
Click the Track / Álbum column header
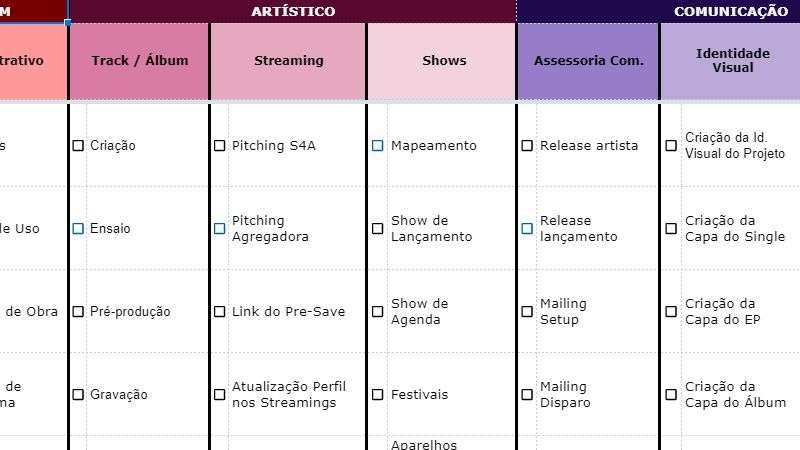(139, 61)
